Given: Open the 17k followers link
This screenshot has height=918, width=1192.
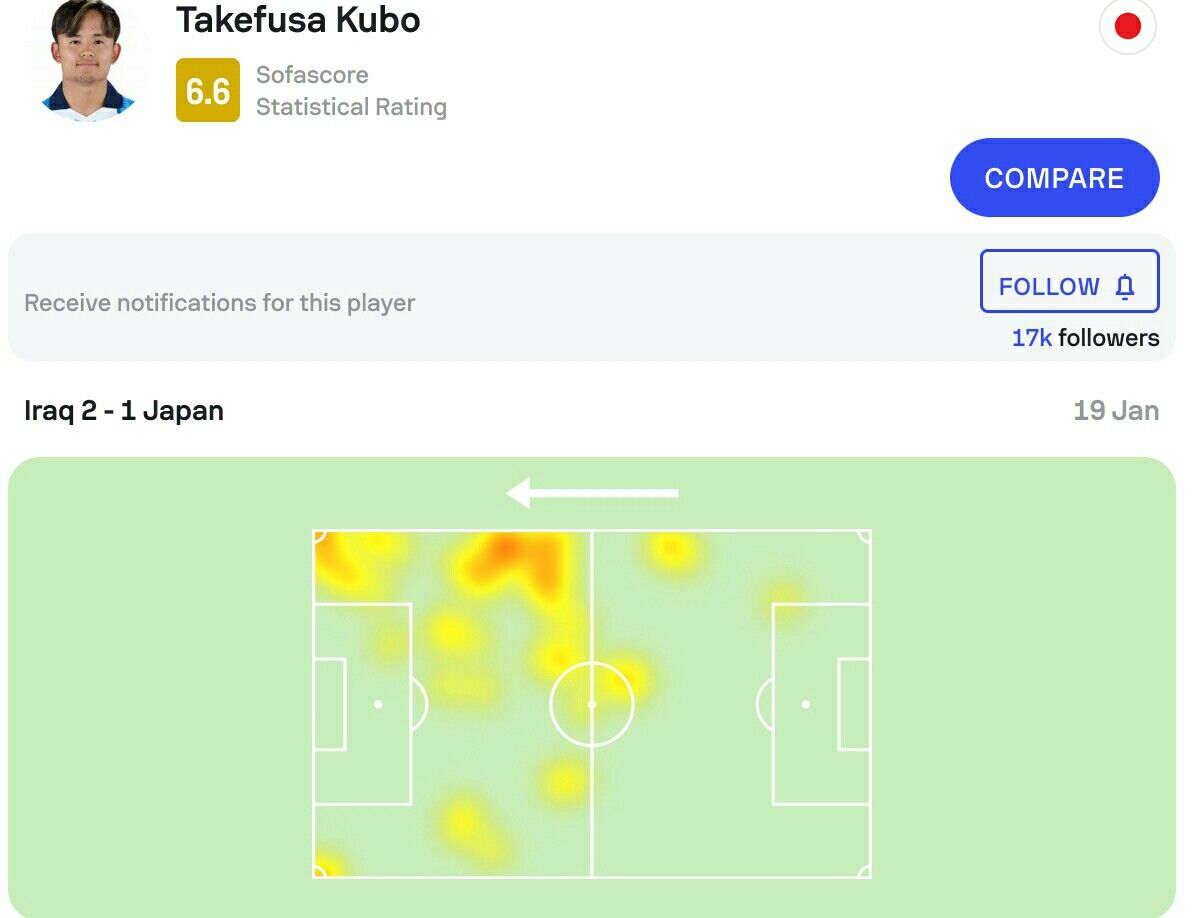Looking at the screenshot, I should coord(1085,337).
